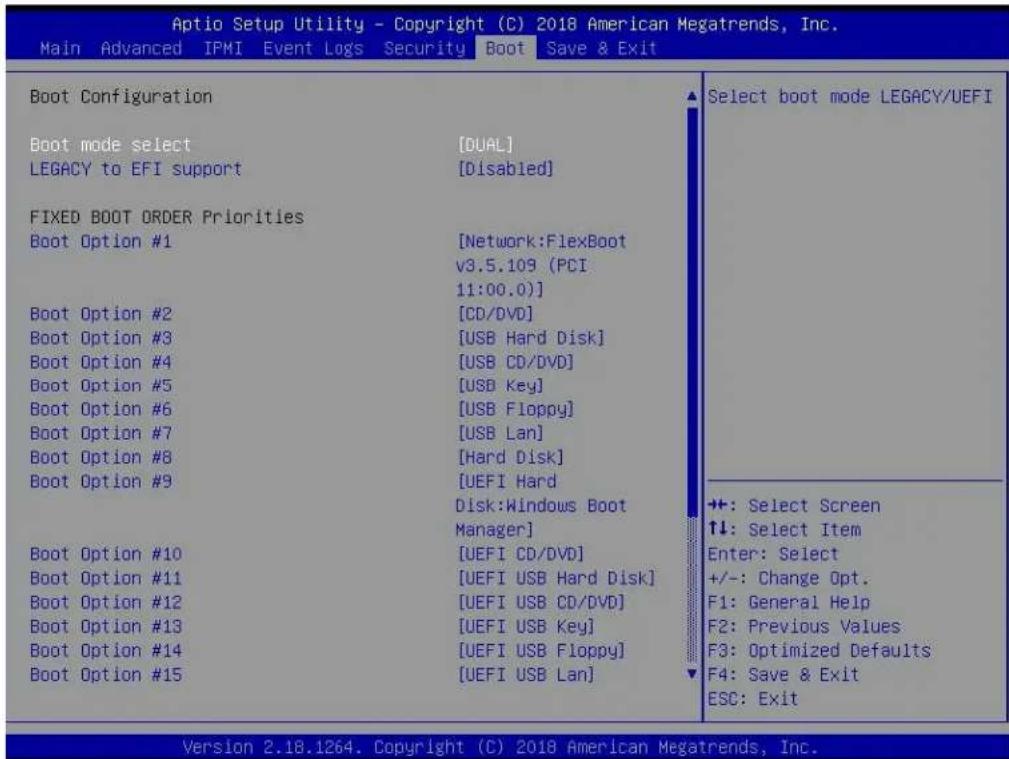Click the Select Item key hint
This screenshot has width=1009, height=759.
(784, 530)
